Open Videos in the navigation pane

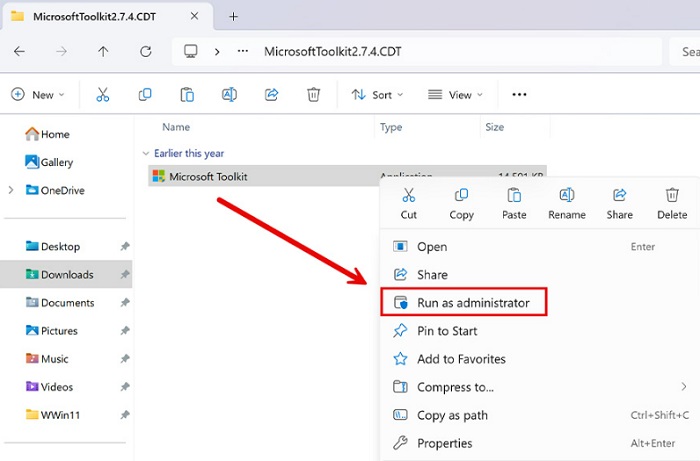click(x=49, y=387)
